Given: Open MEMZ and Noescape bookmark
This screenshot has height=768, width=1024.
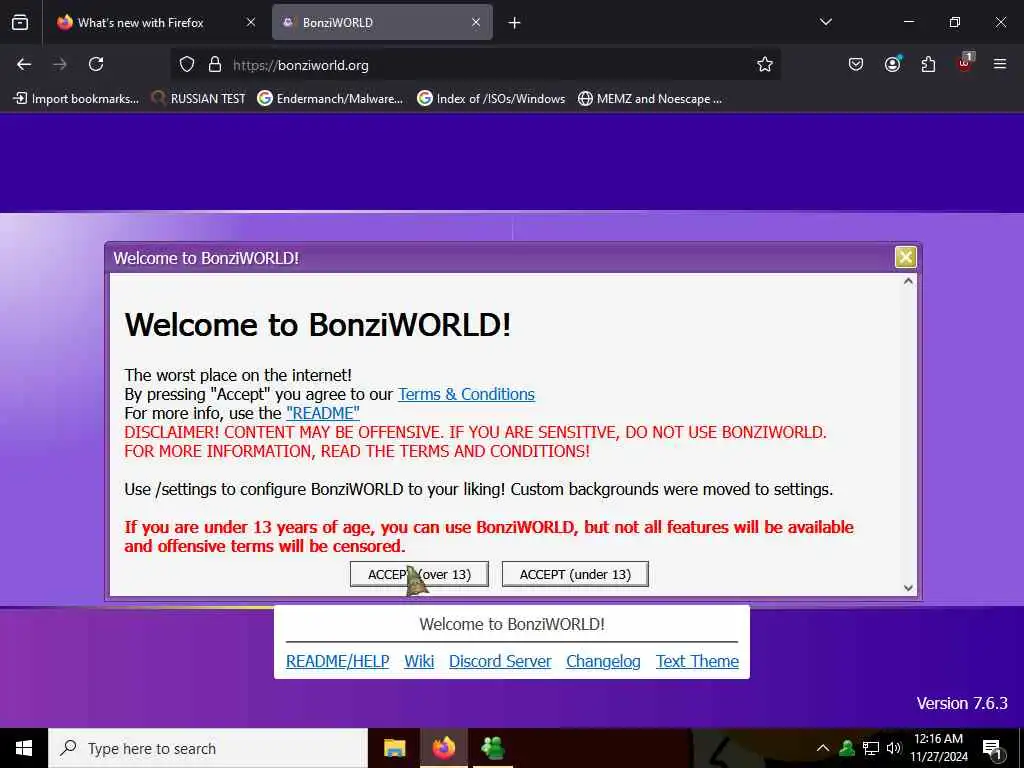Looking at the screenshot, I should [650, 99].
